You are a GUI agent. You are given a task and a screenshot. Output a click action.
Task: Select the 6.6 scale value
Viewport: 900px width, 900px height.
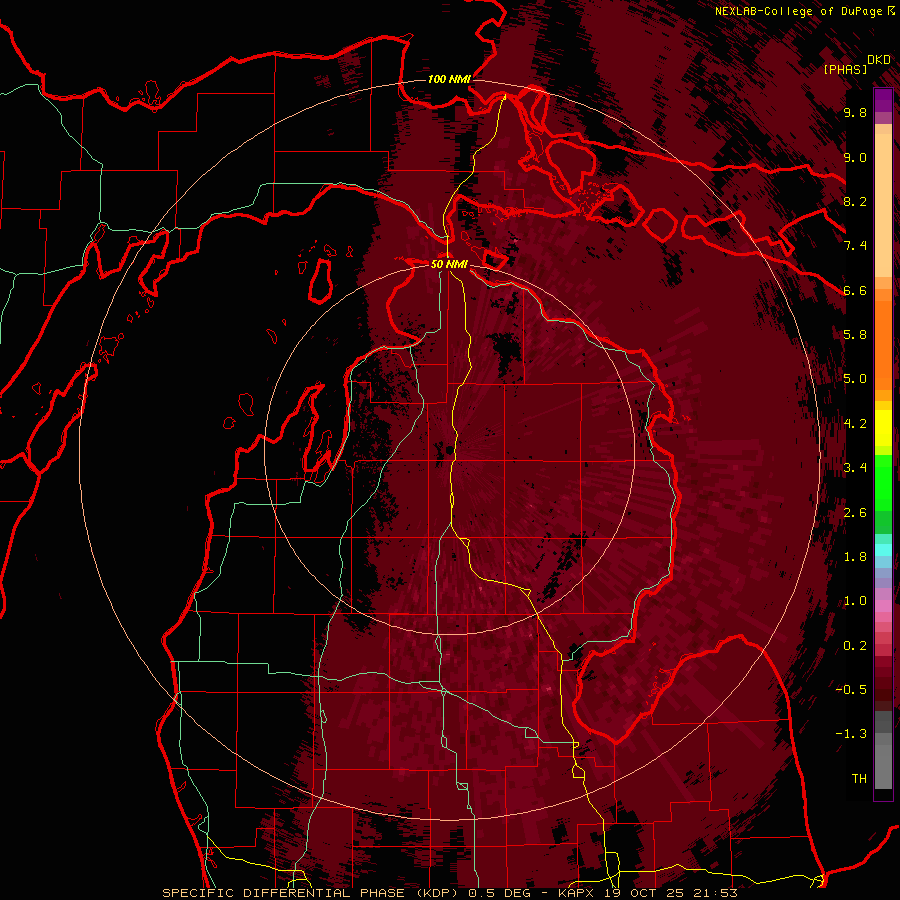(855, 290)
